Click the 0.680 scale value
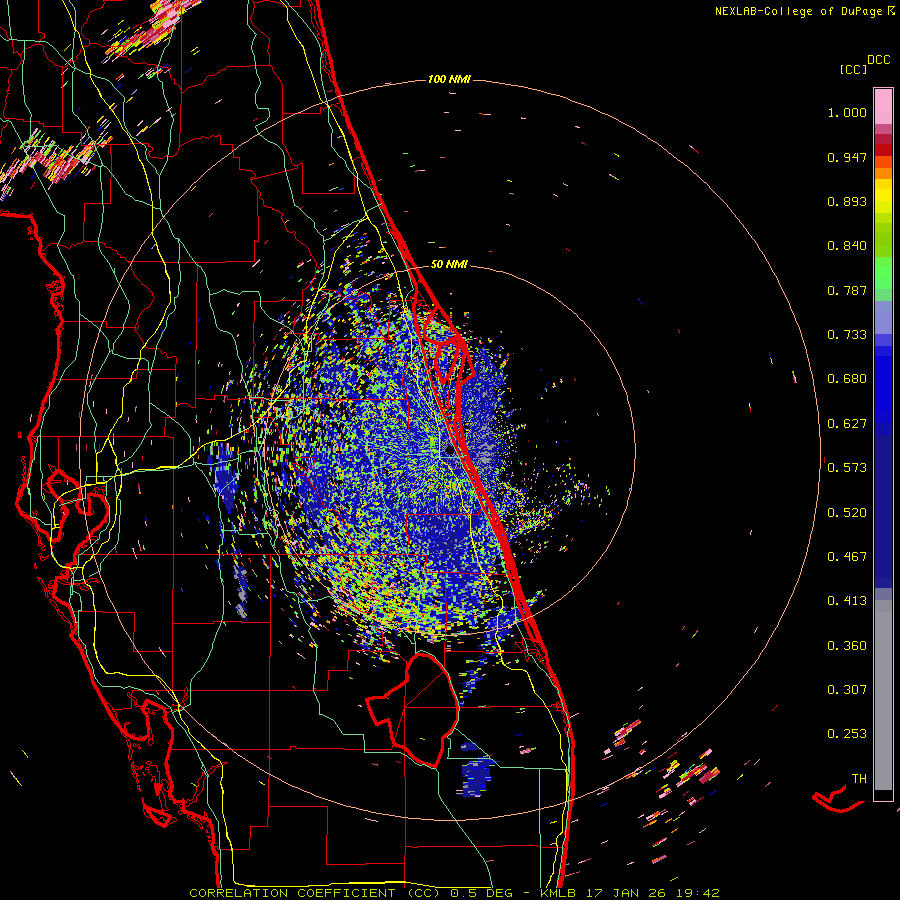This screenshot has width=900, height=900. point(847,379)
